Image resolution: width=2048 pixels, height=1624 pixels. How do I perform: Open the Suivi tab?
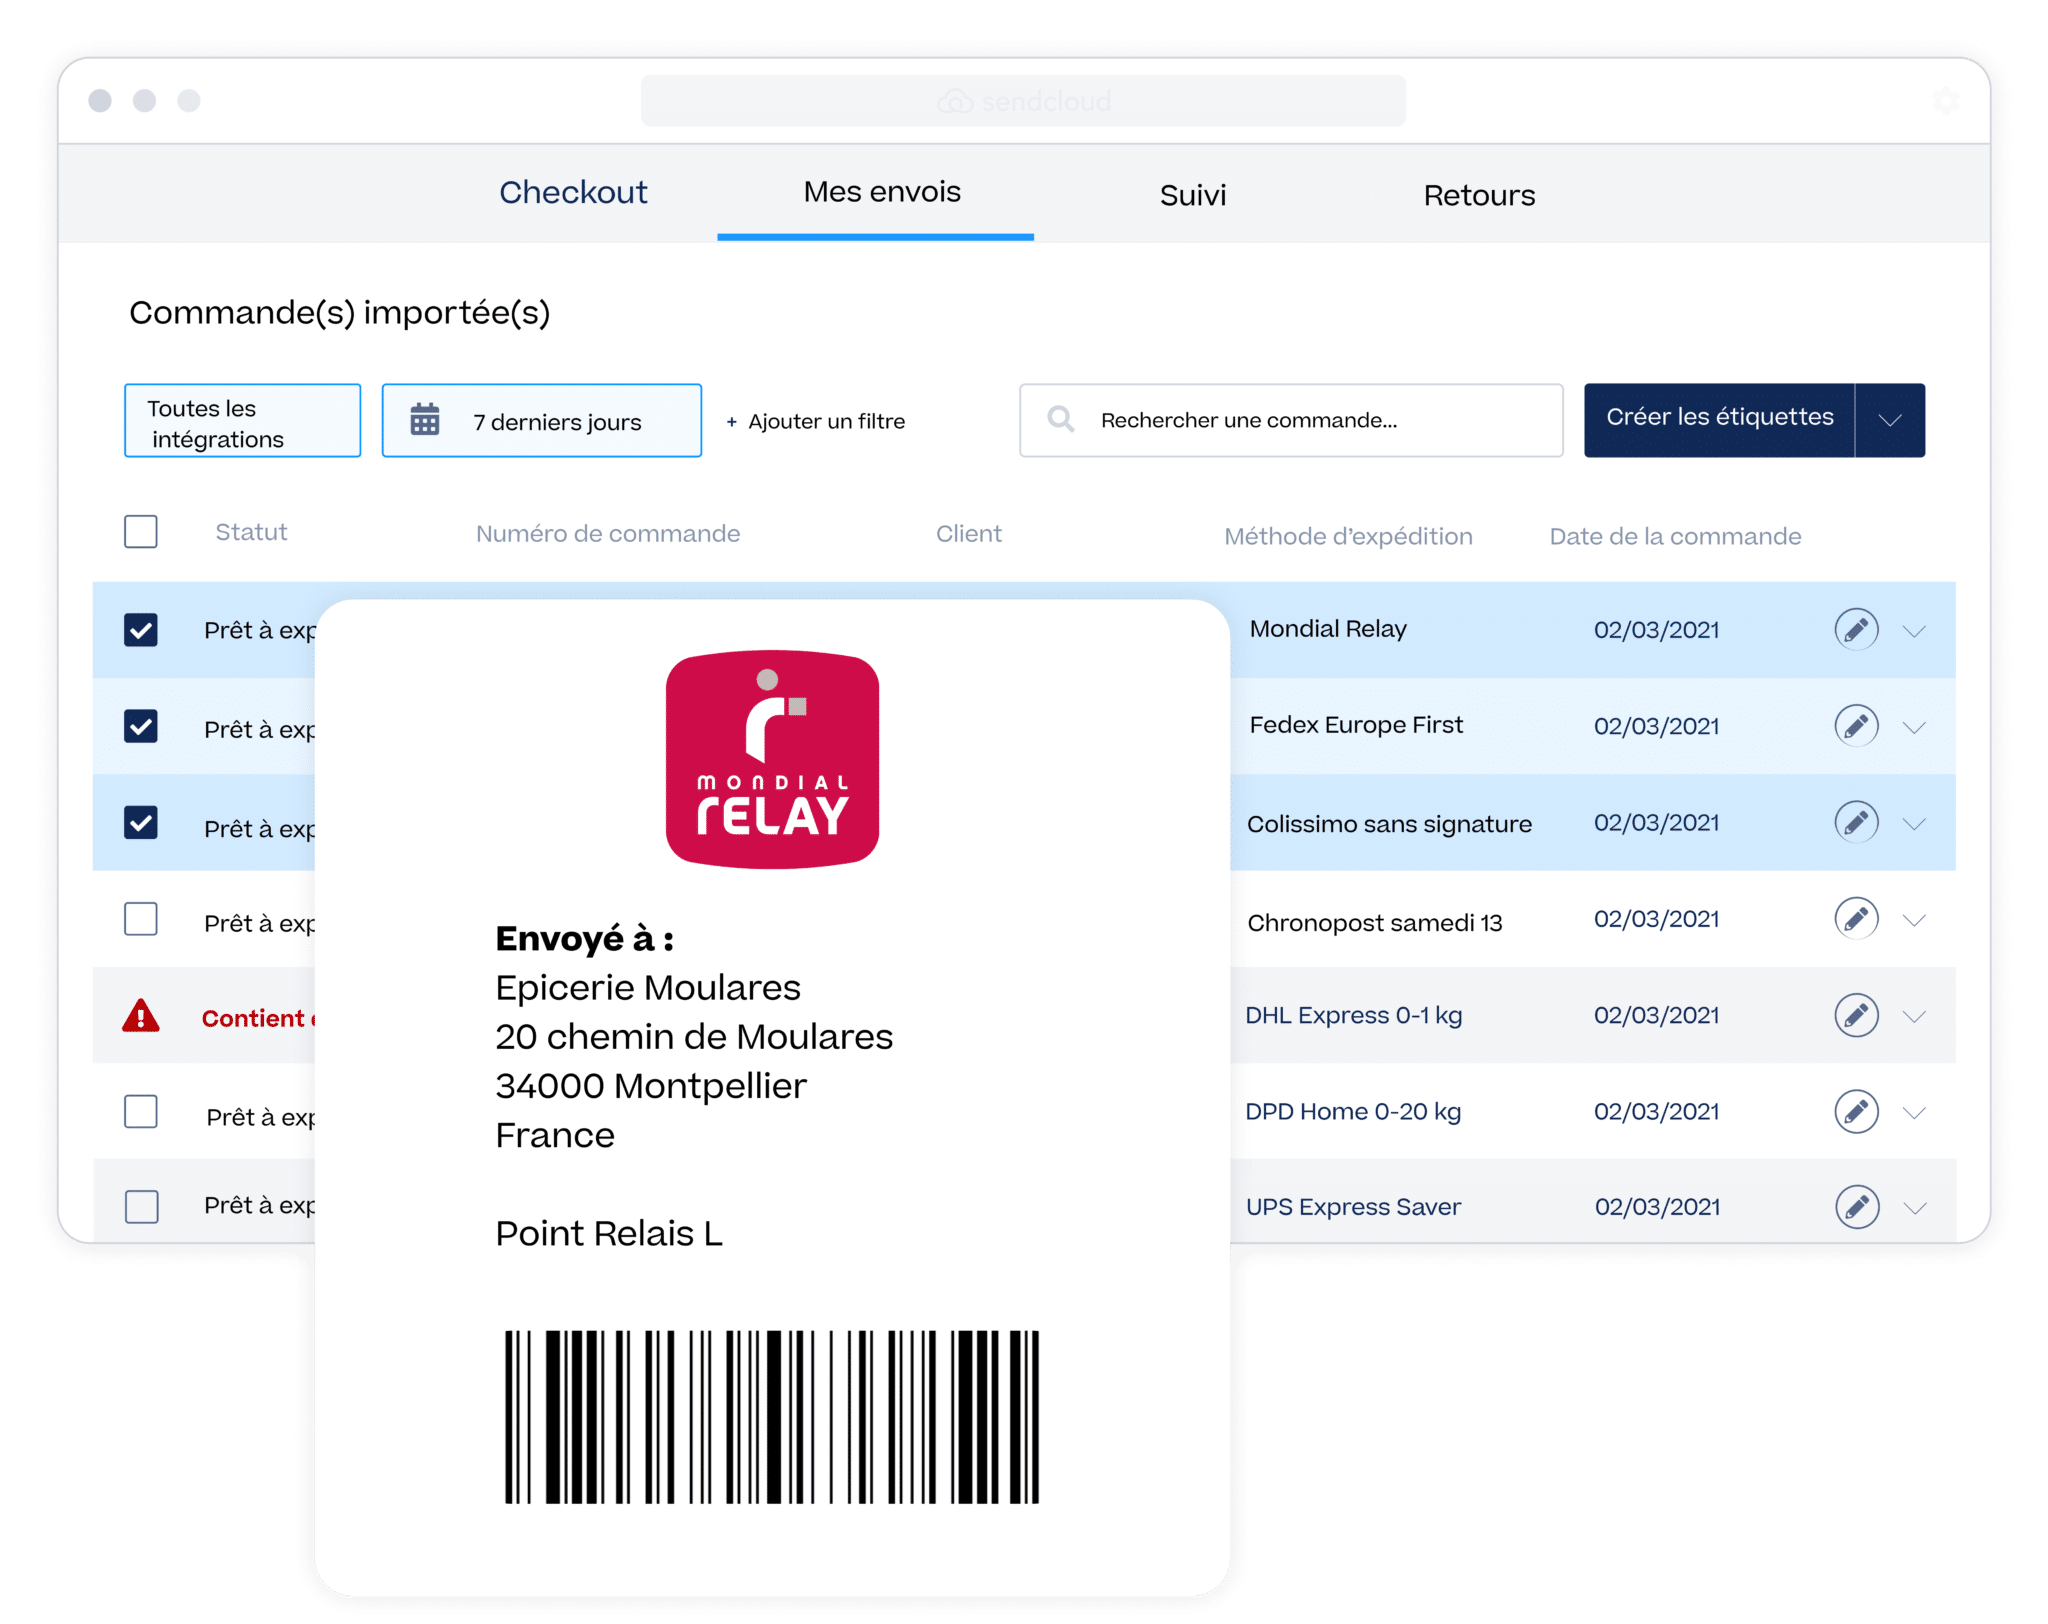point(1192,195)
